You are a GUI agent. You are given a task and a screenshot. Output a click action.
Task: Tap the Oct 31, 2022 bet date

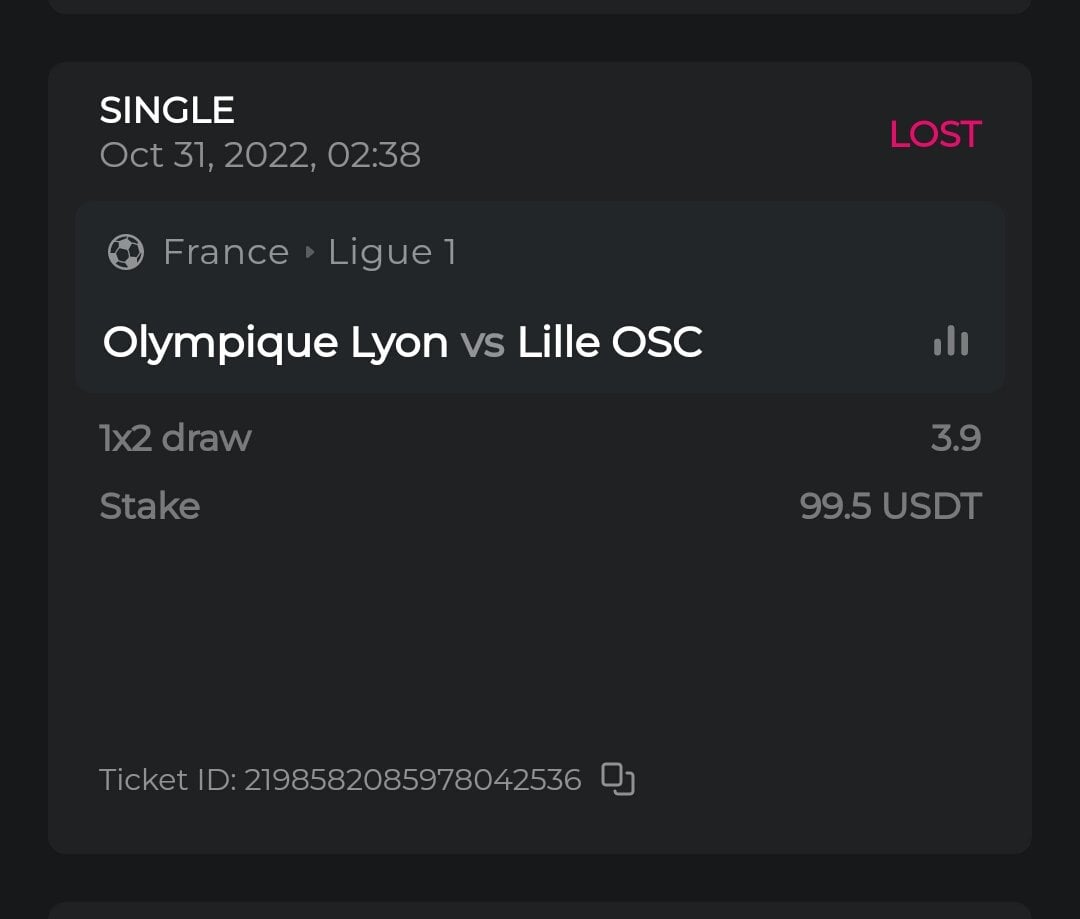(x=260, y=155)
